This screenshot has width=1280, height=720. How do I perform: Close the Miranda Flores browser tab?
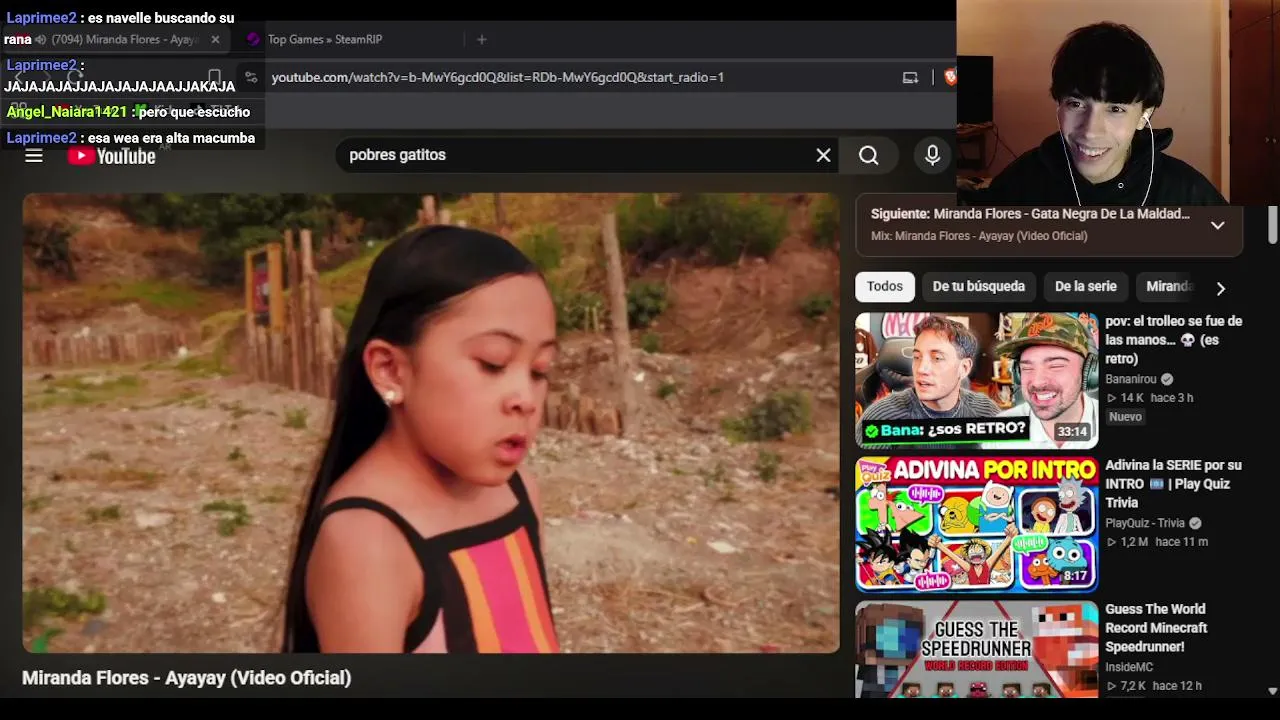[215, 39]
